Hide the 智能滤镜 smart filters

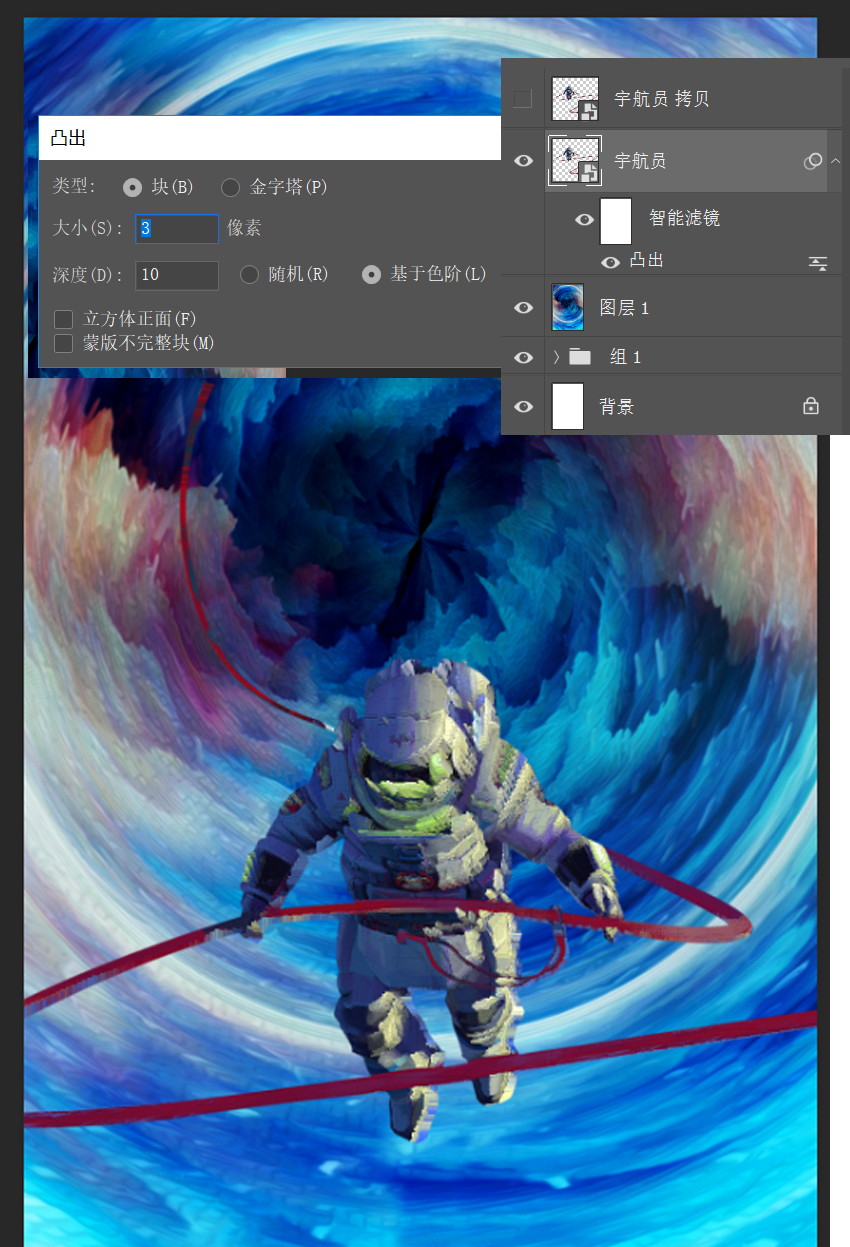coord(585,220)
